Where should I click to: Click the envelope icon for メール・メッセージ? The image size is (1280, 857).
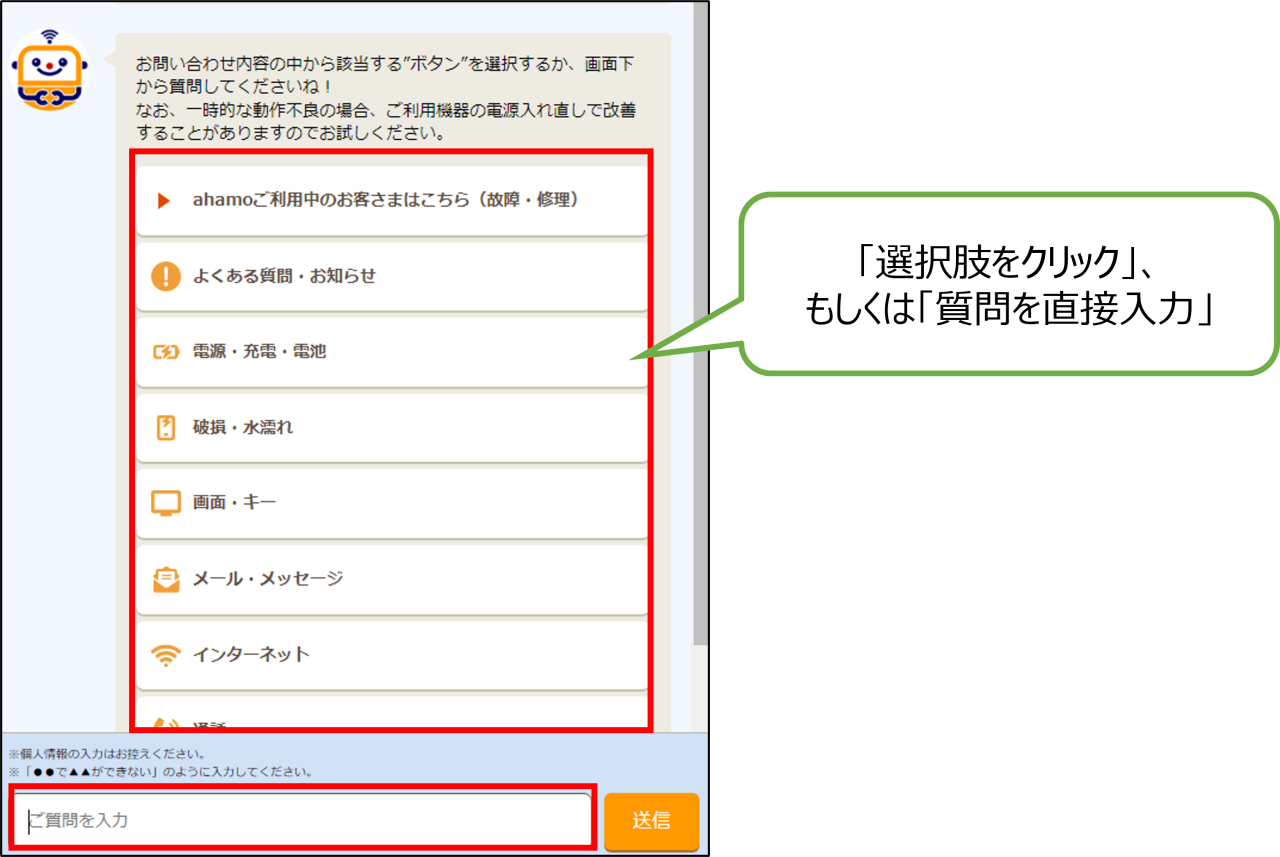(x=165, y=579)
